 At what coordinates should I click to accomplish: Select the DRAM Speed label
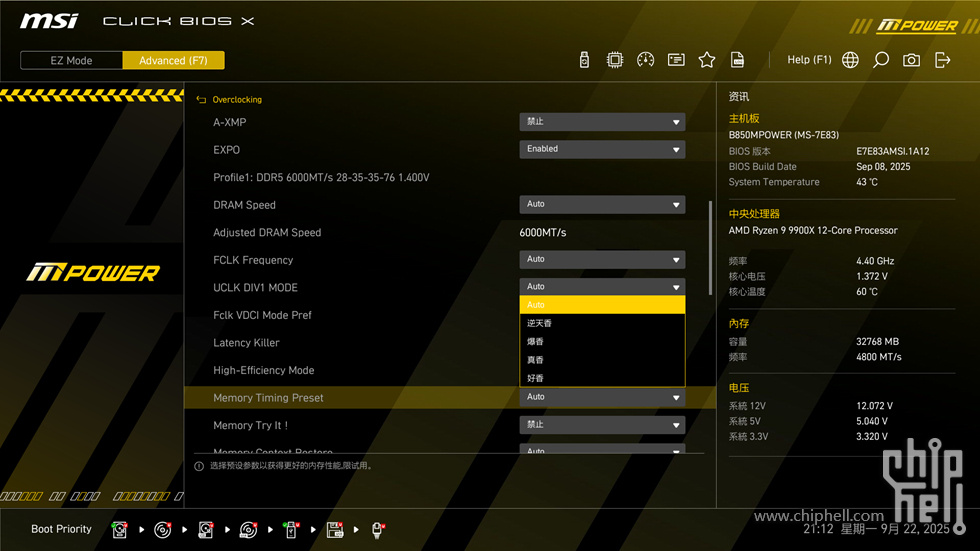(x=244, y=205)
